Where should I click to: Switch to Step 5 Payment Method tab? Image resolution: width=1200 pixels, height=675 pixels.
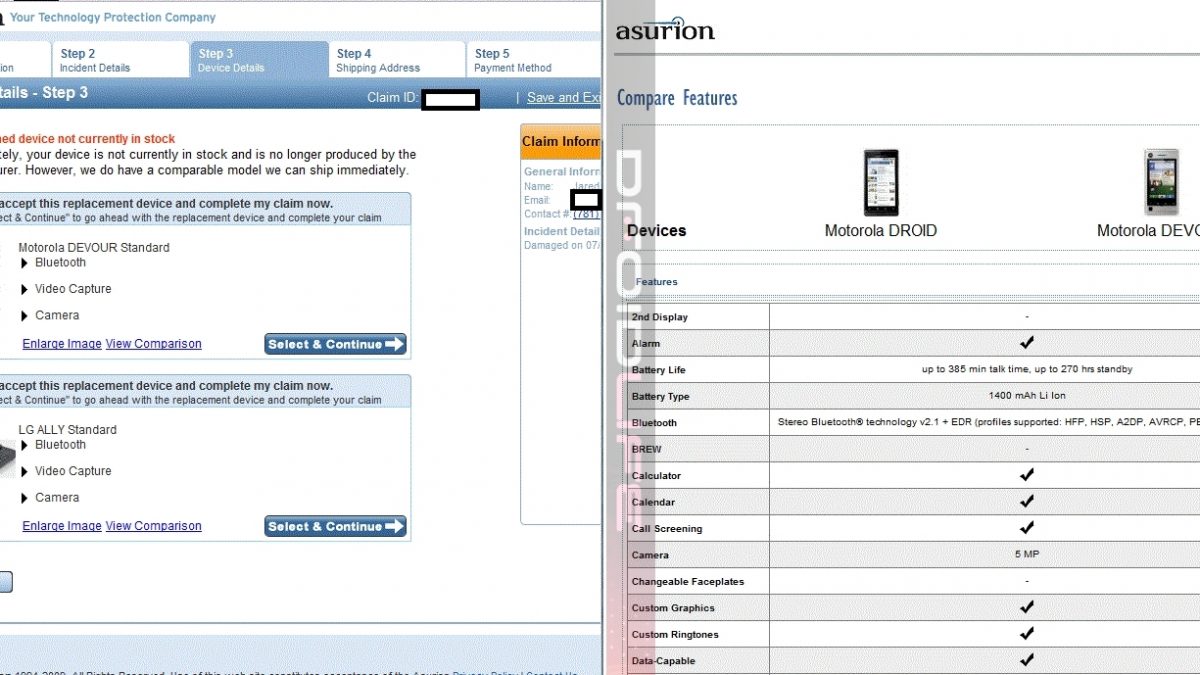tap(530, 60)
